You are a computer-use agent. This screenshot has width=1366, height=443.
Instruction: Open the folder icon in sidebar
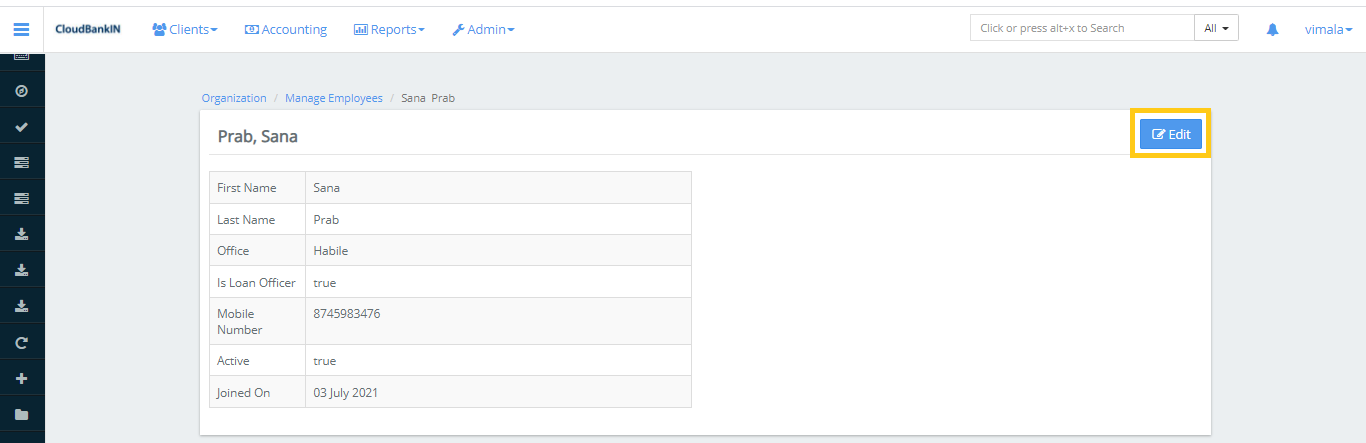(x=21, y=414)
